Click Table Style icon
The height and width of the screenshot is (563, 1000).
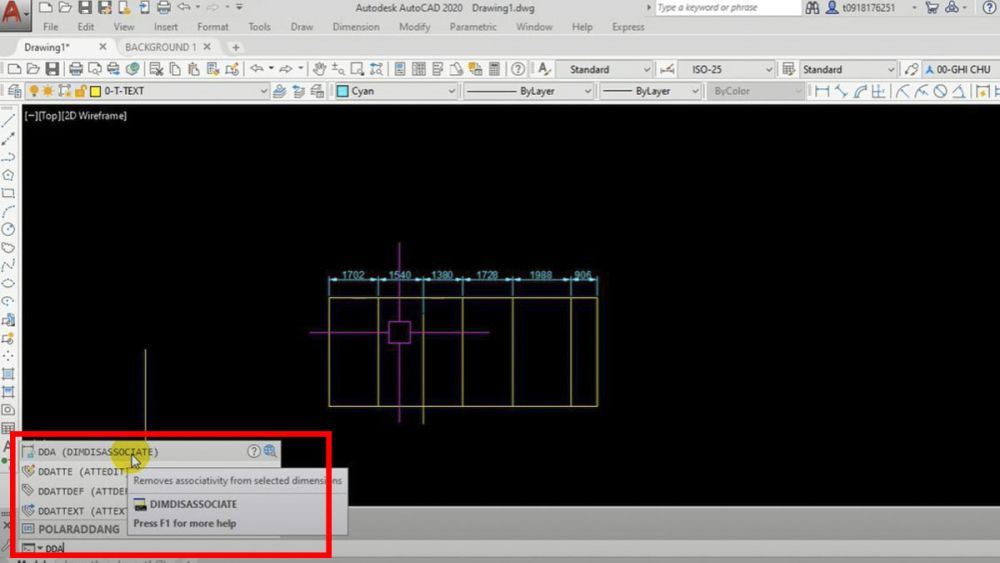point(789,69)
